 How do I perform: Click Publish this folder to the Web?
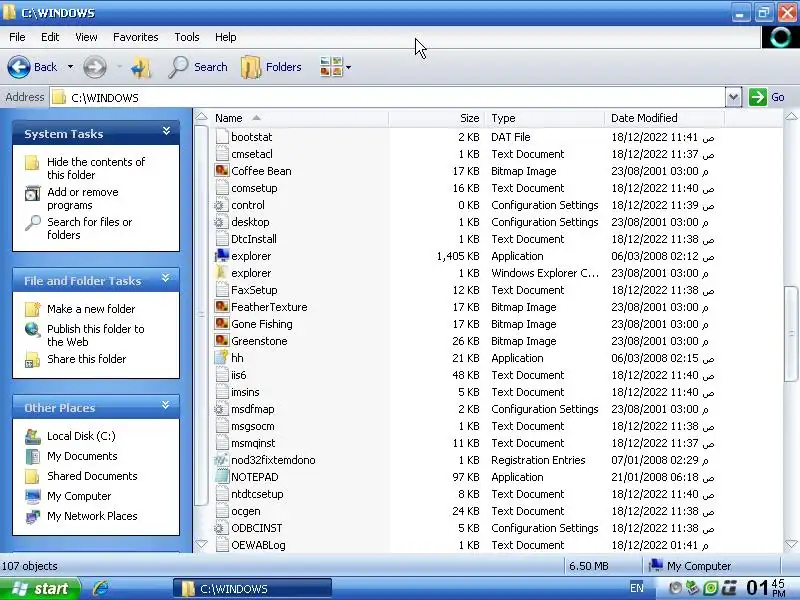click(95, 335)
